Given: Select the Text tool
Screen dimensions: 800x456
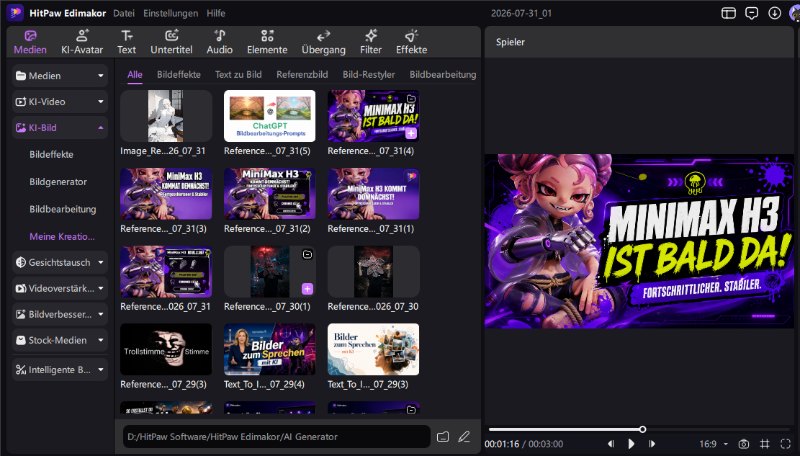Looking at the screenshot, I should (127, 42).
